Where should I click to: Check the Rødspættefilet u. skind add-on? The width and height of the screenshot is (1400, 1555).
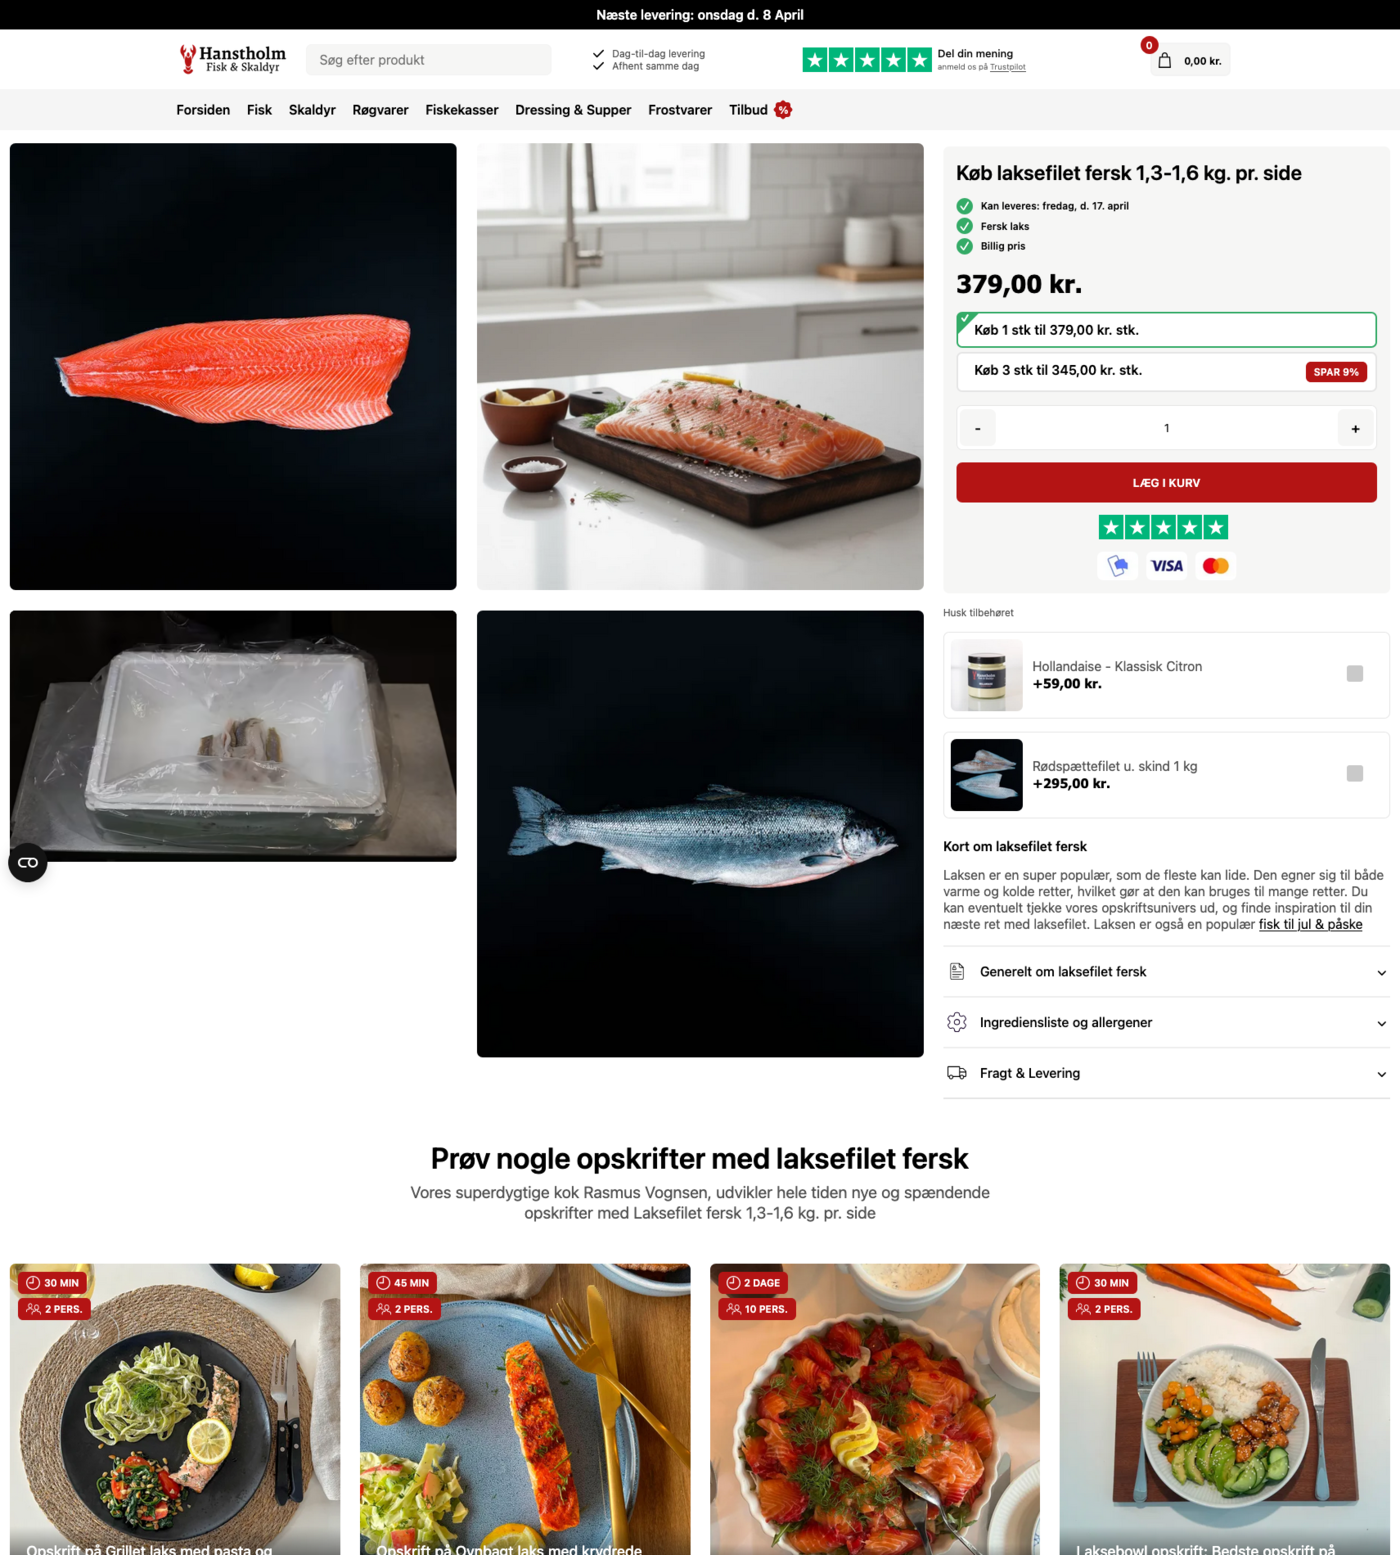1355,773
